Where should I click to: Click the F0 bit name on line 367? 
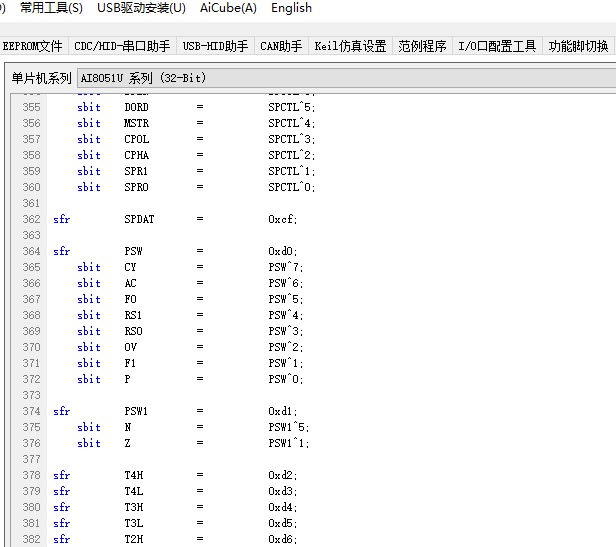(x=130, y=299)
